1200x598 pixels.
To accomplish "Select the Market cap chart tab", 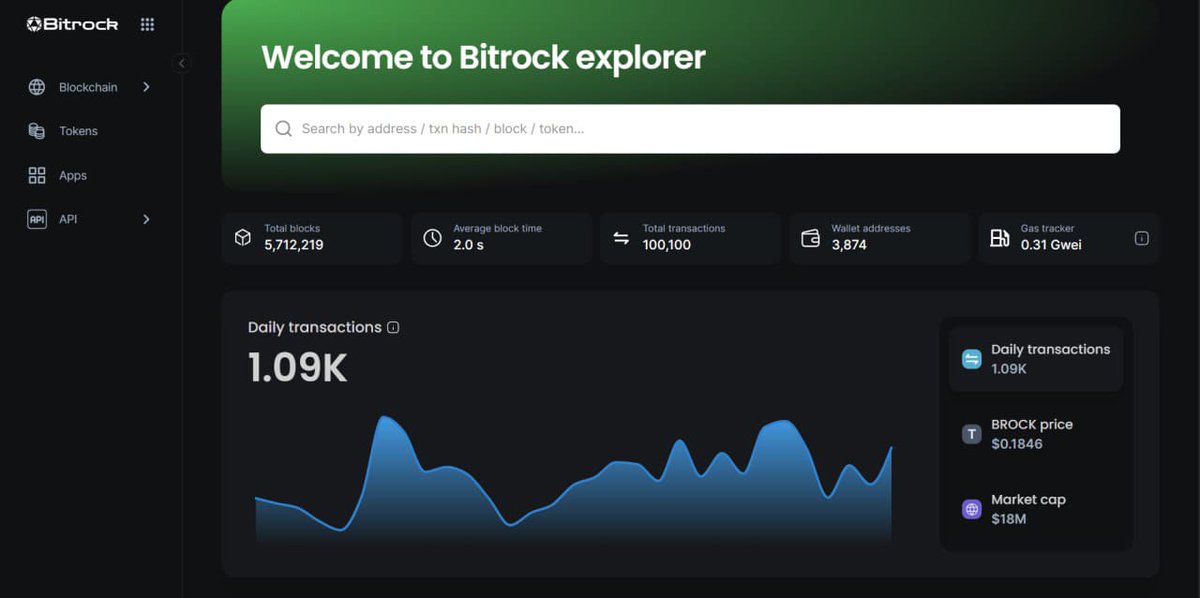I will coord(1036,509).
